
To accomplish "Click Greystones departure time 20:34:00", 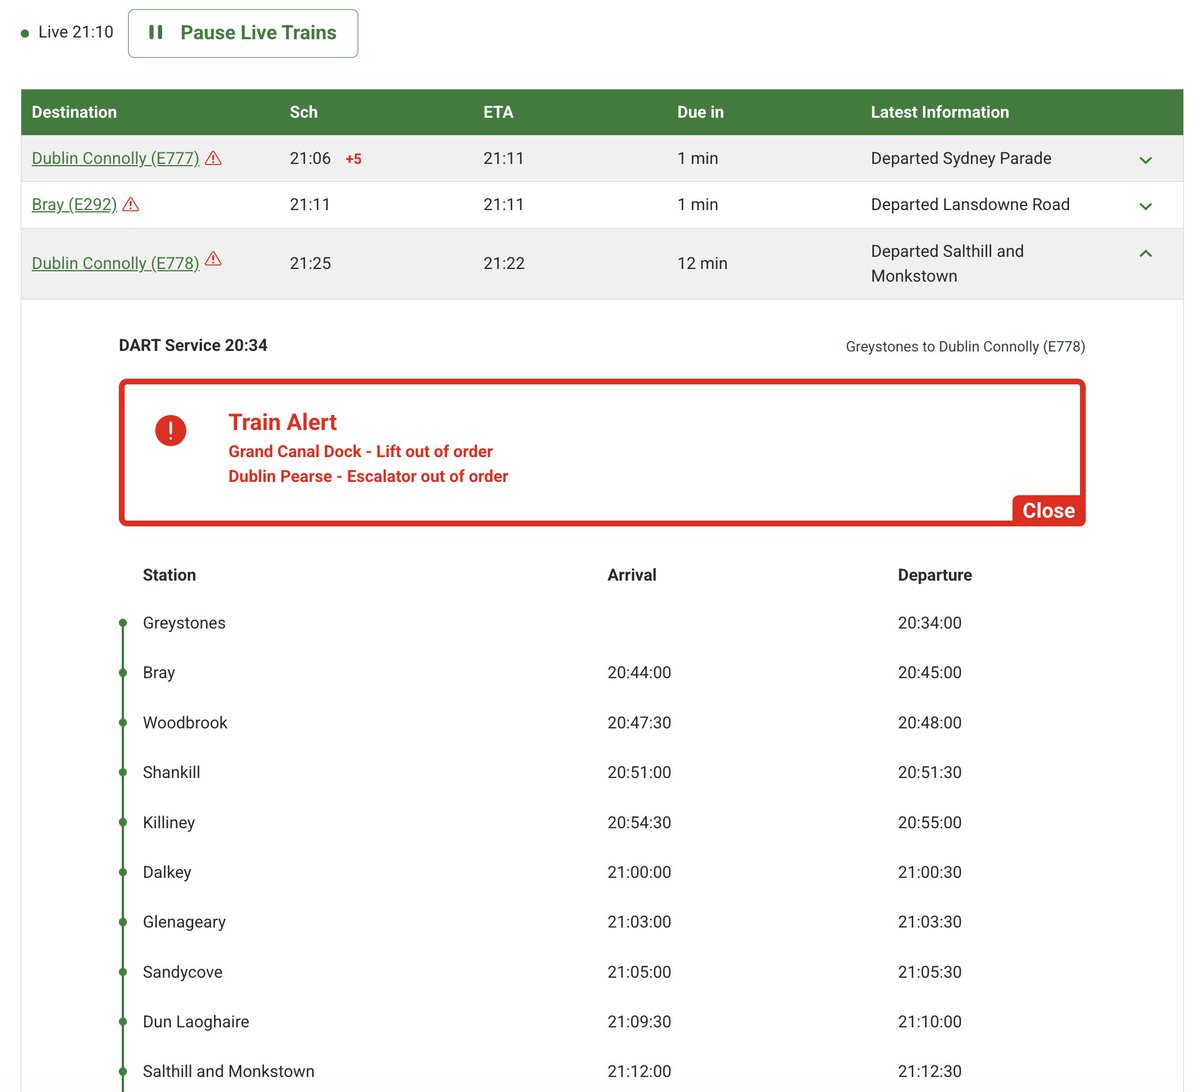I will pos(930,623).
